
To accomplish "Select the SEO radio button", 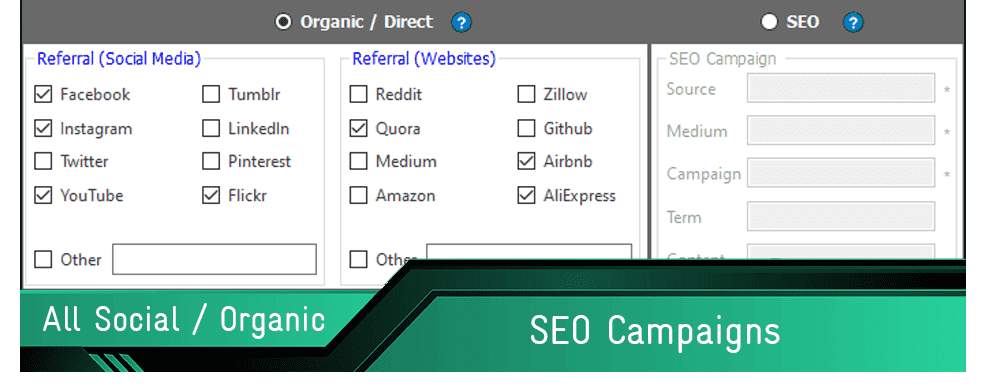I will 769,22.
